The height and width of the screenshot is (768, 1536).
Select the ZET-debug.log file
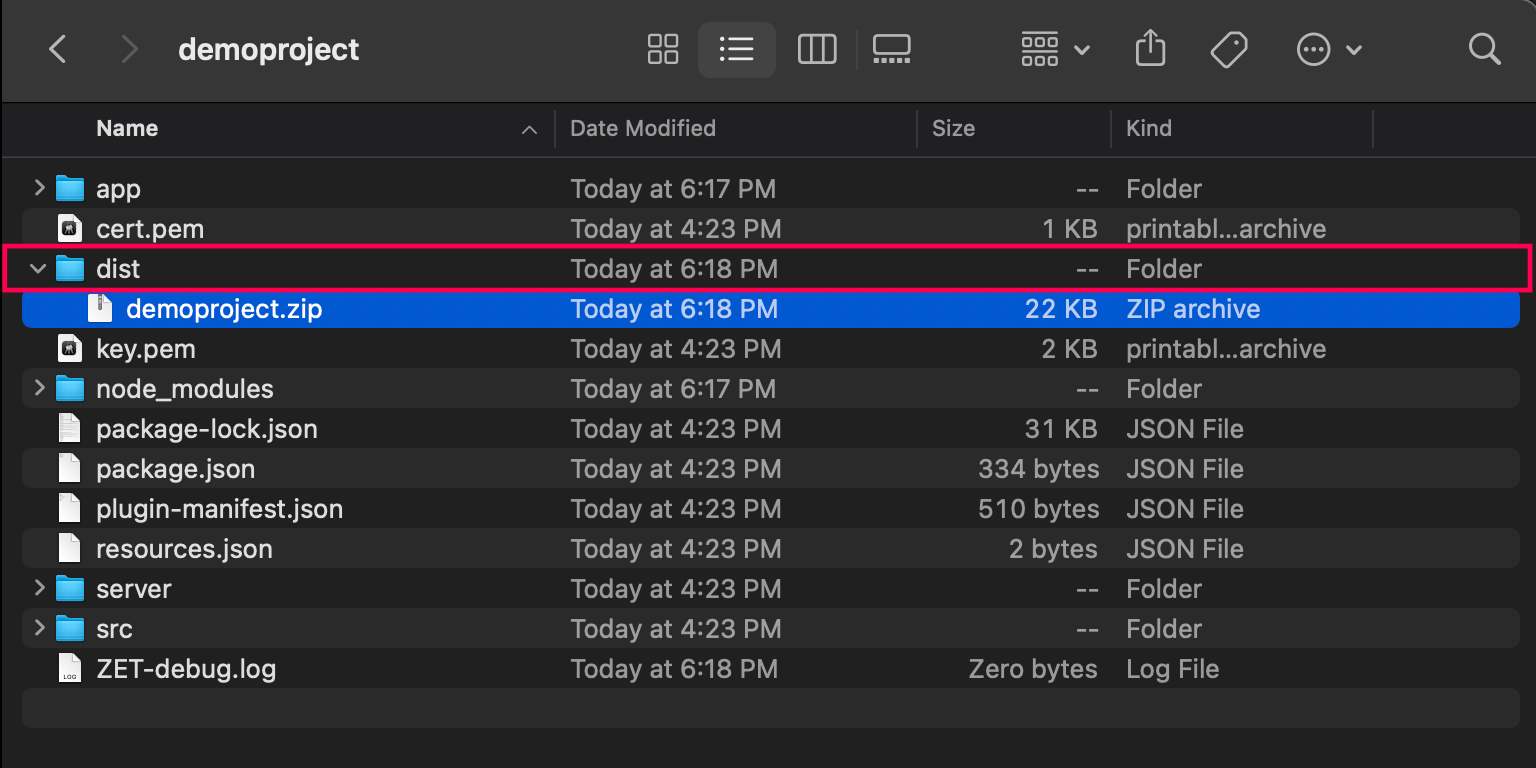point(185,669)
